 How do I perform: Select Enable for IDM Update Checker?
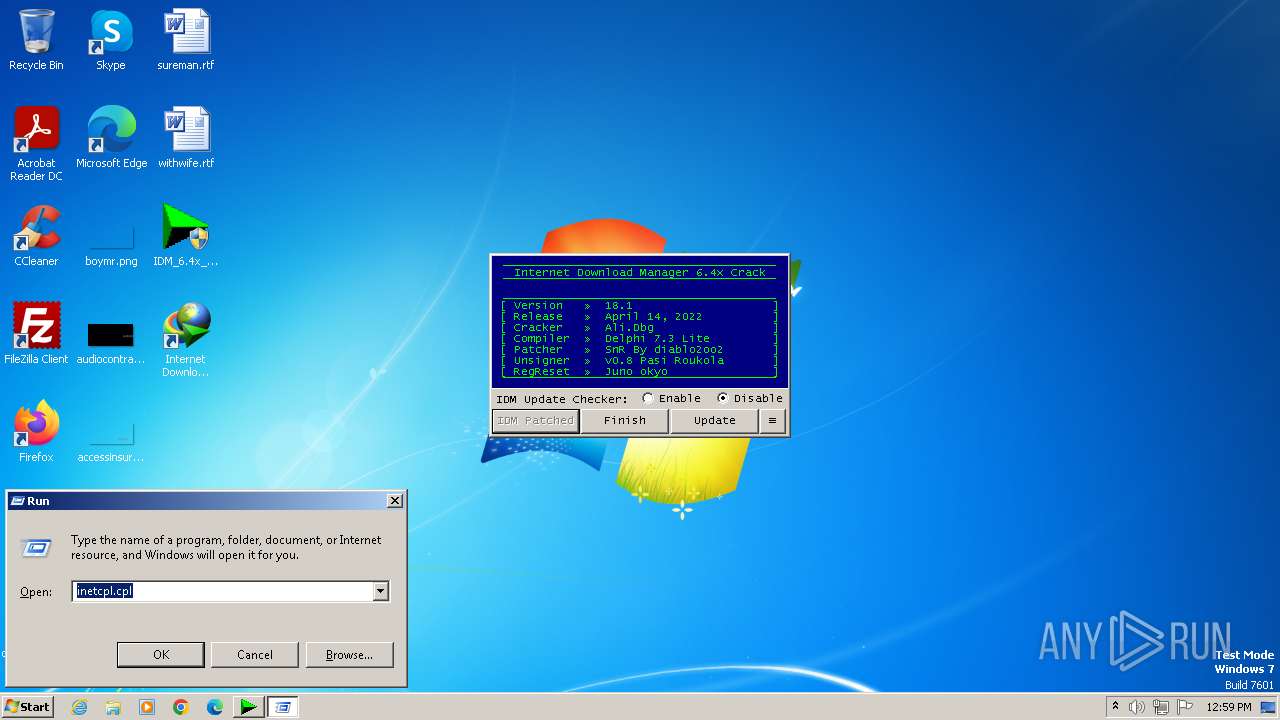(x=671, y=398)
